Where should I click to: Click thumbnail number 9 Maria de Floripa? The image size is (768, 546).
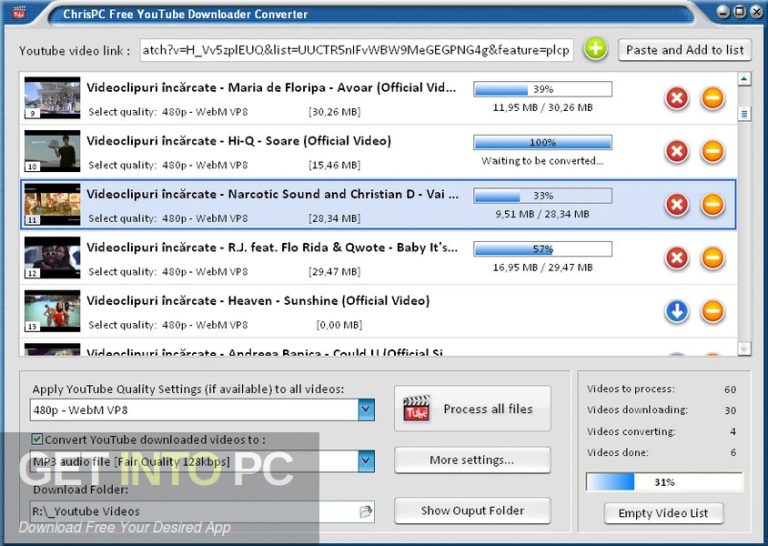(52, 97)
